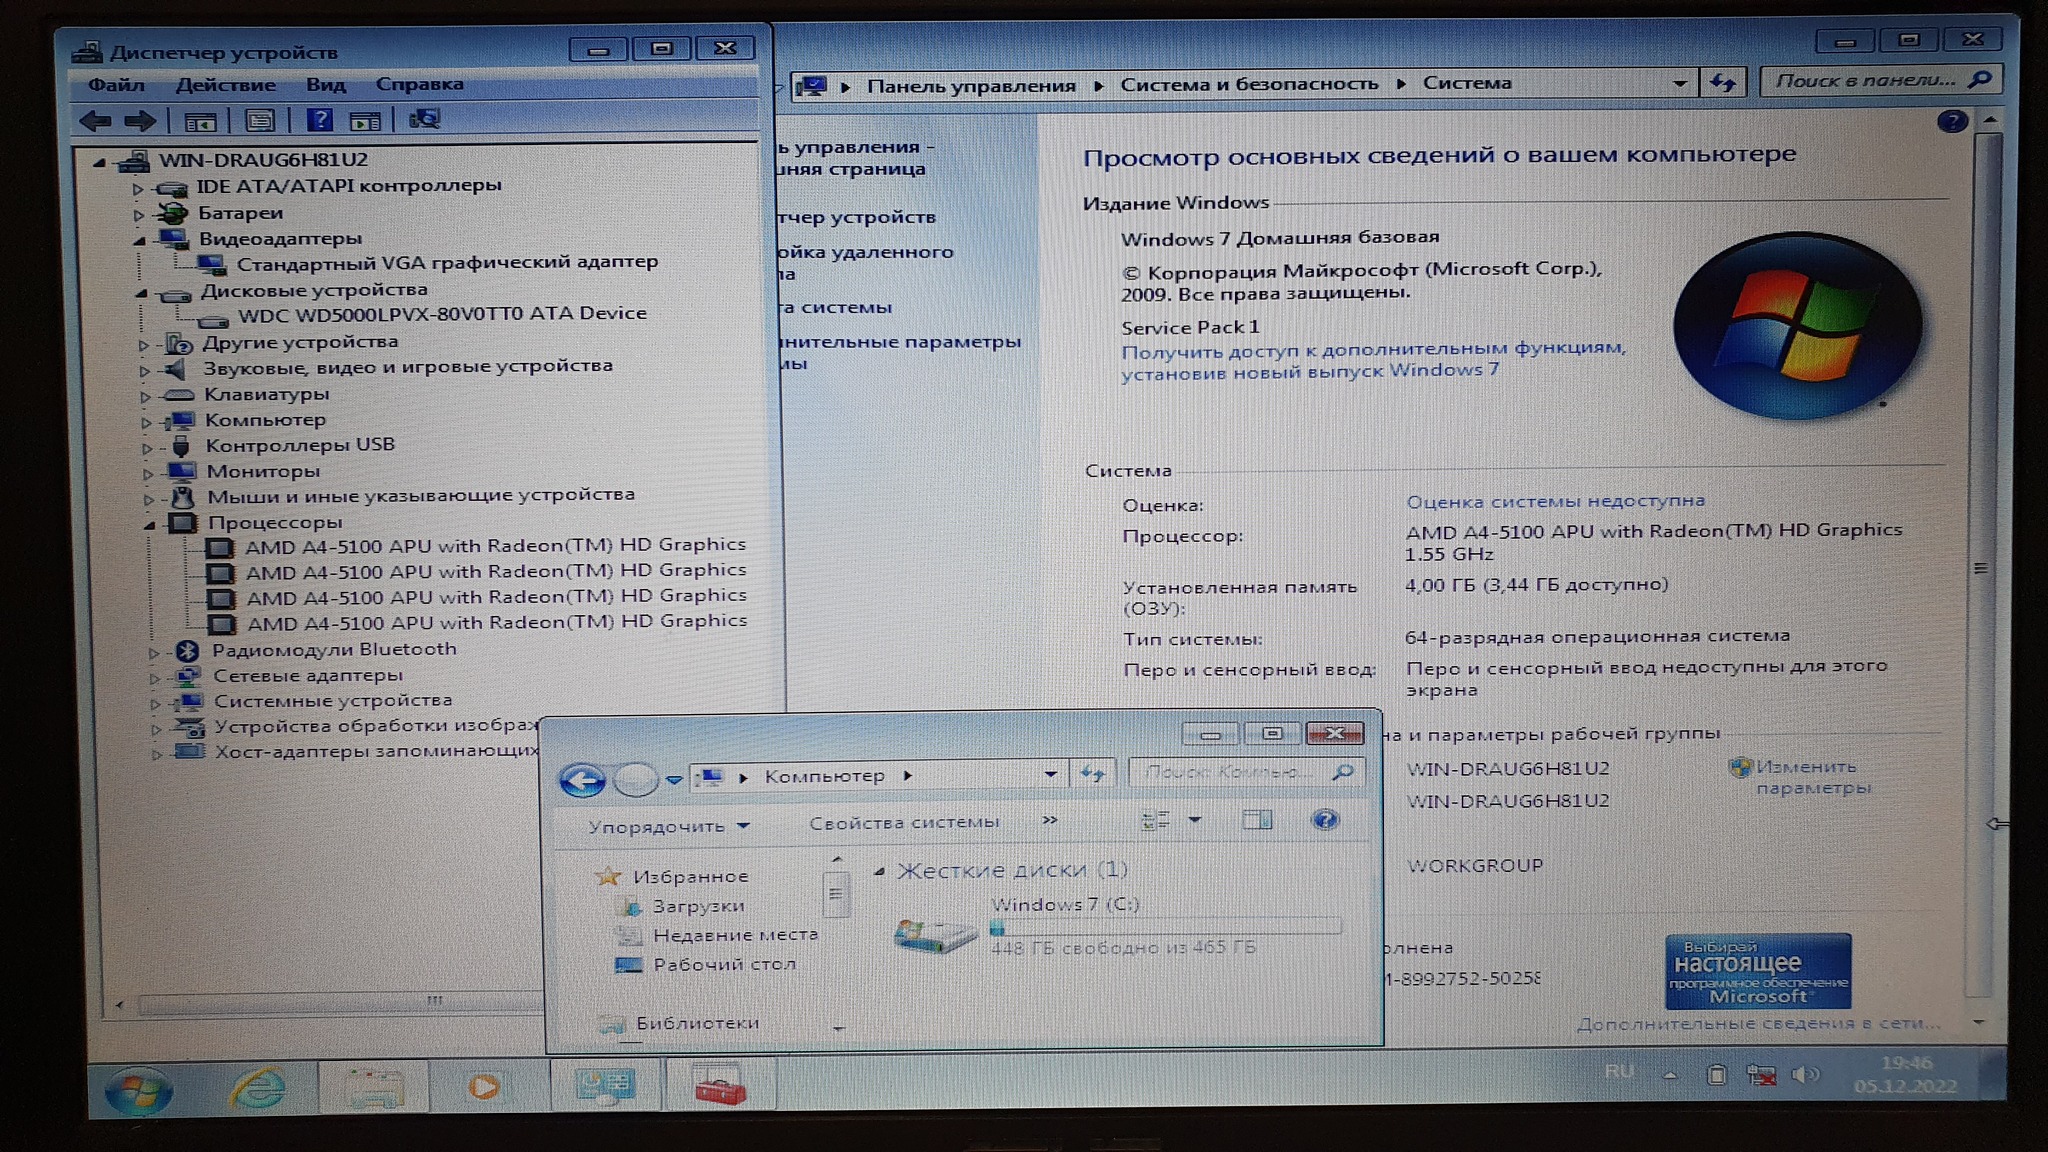This screenshot has height=1152, width=2048.
Task: Select first AMD A4-5100 APU entry
Action: coord(496,546)
